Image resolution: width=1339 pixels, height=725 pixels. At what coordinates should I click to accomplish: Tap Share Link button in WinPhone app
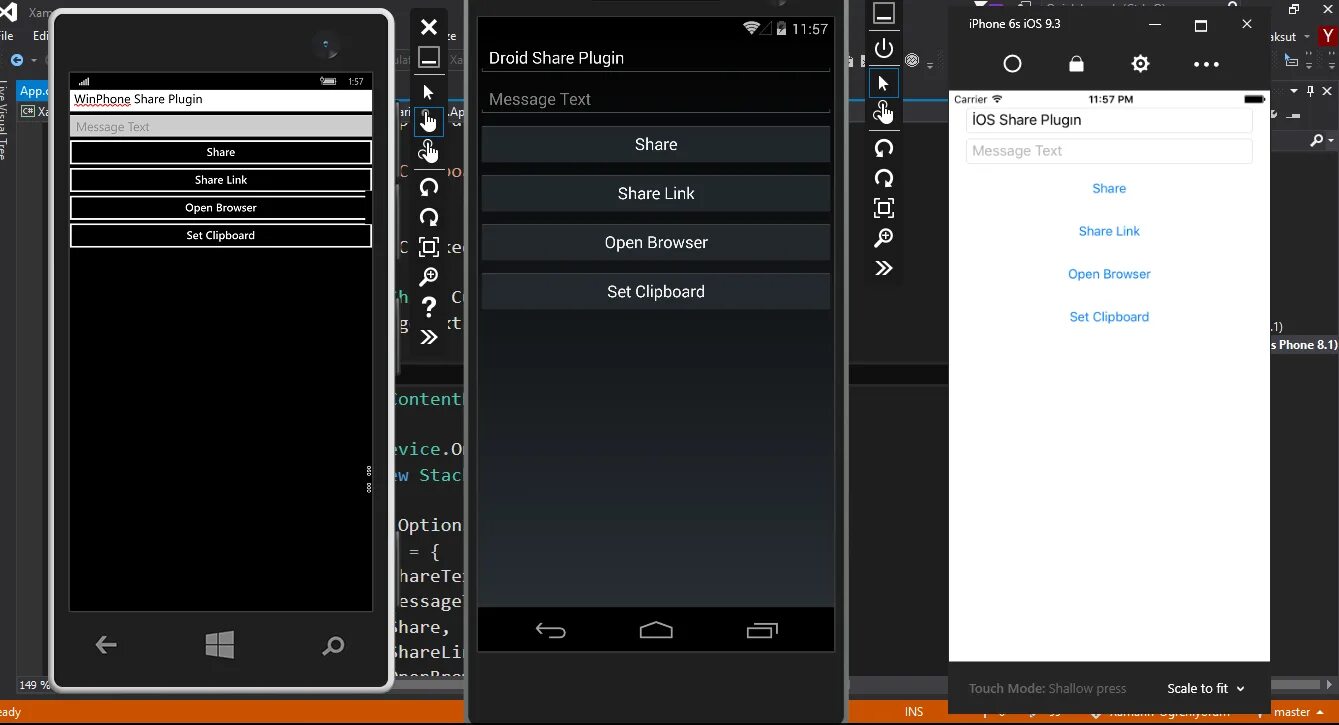pyautogui.click(x=221, y=180)
